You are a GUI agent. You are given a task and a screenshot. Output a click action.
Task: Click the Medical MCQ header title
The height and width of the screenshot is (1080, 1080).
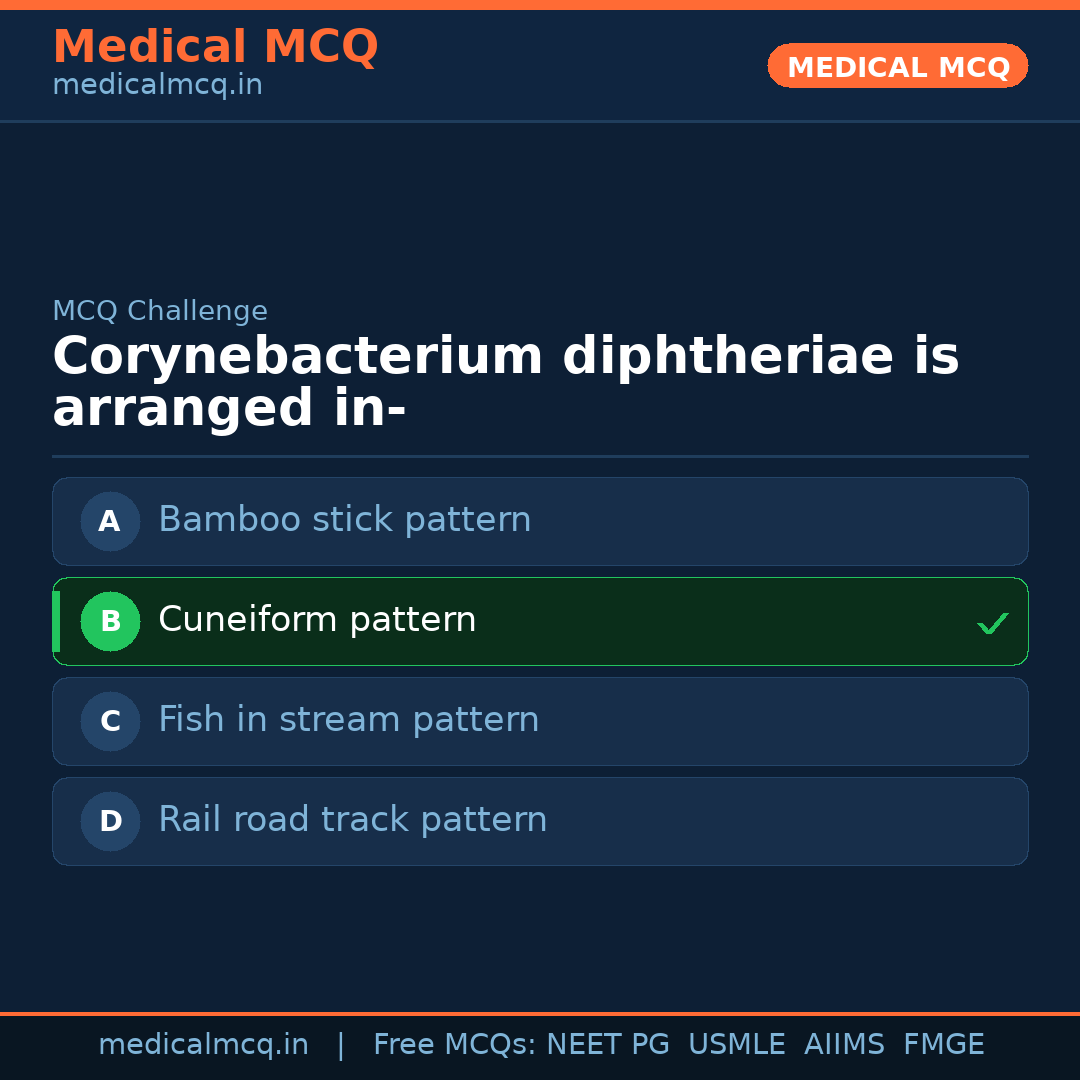(215, 47)
